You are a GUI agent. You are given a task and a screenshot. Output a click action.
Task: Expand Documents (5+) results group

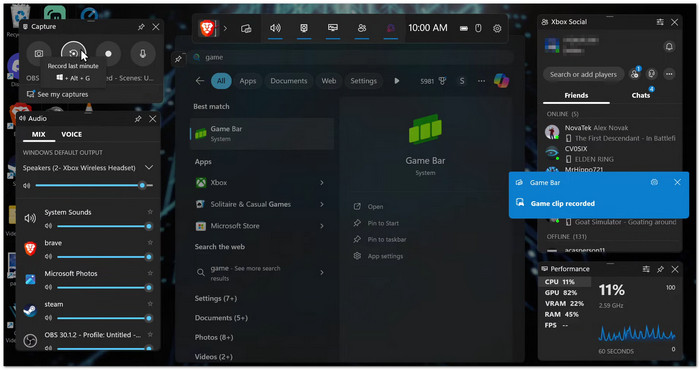point(221,318)
